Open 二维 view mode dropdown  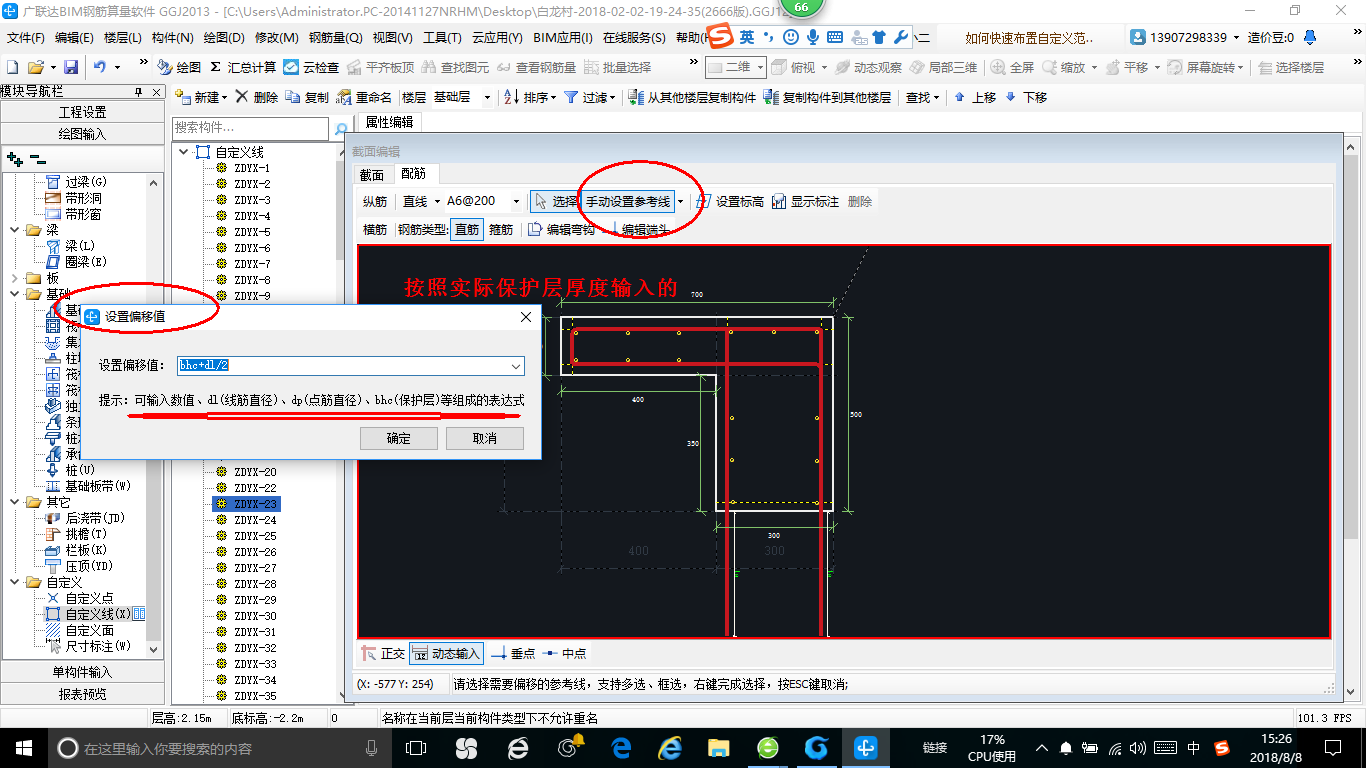pyautogui.click(x=759, y=67)
